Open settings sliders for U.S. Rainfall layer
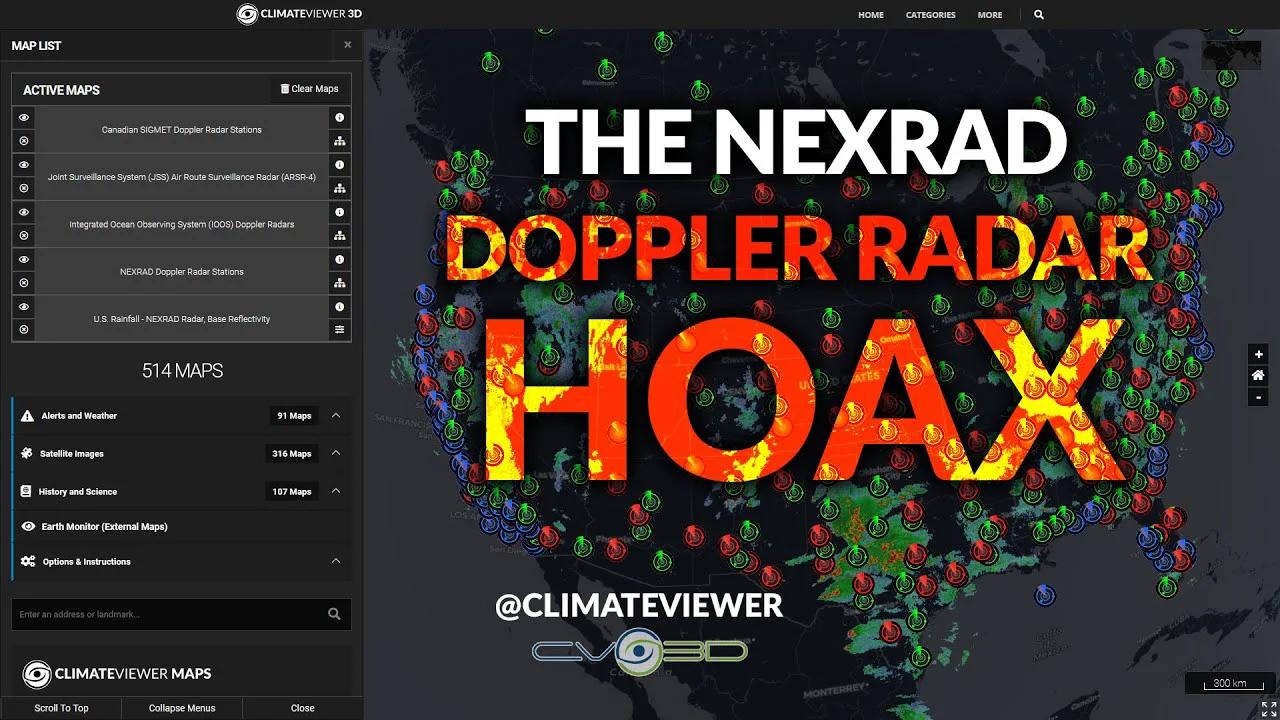This screenshot has width=1280, height=720. tap(339, 330)
